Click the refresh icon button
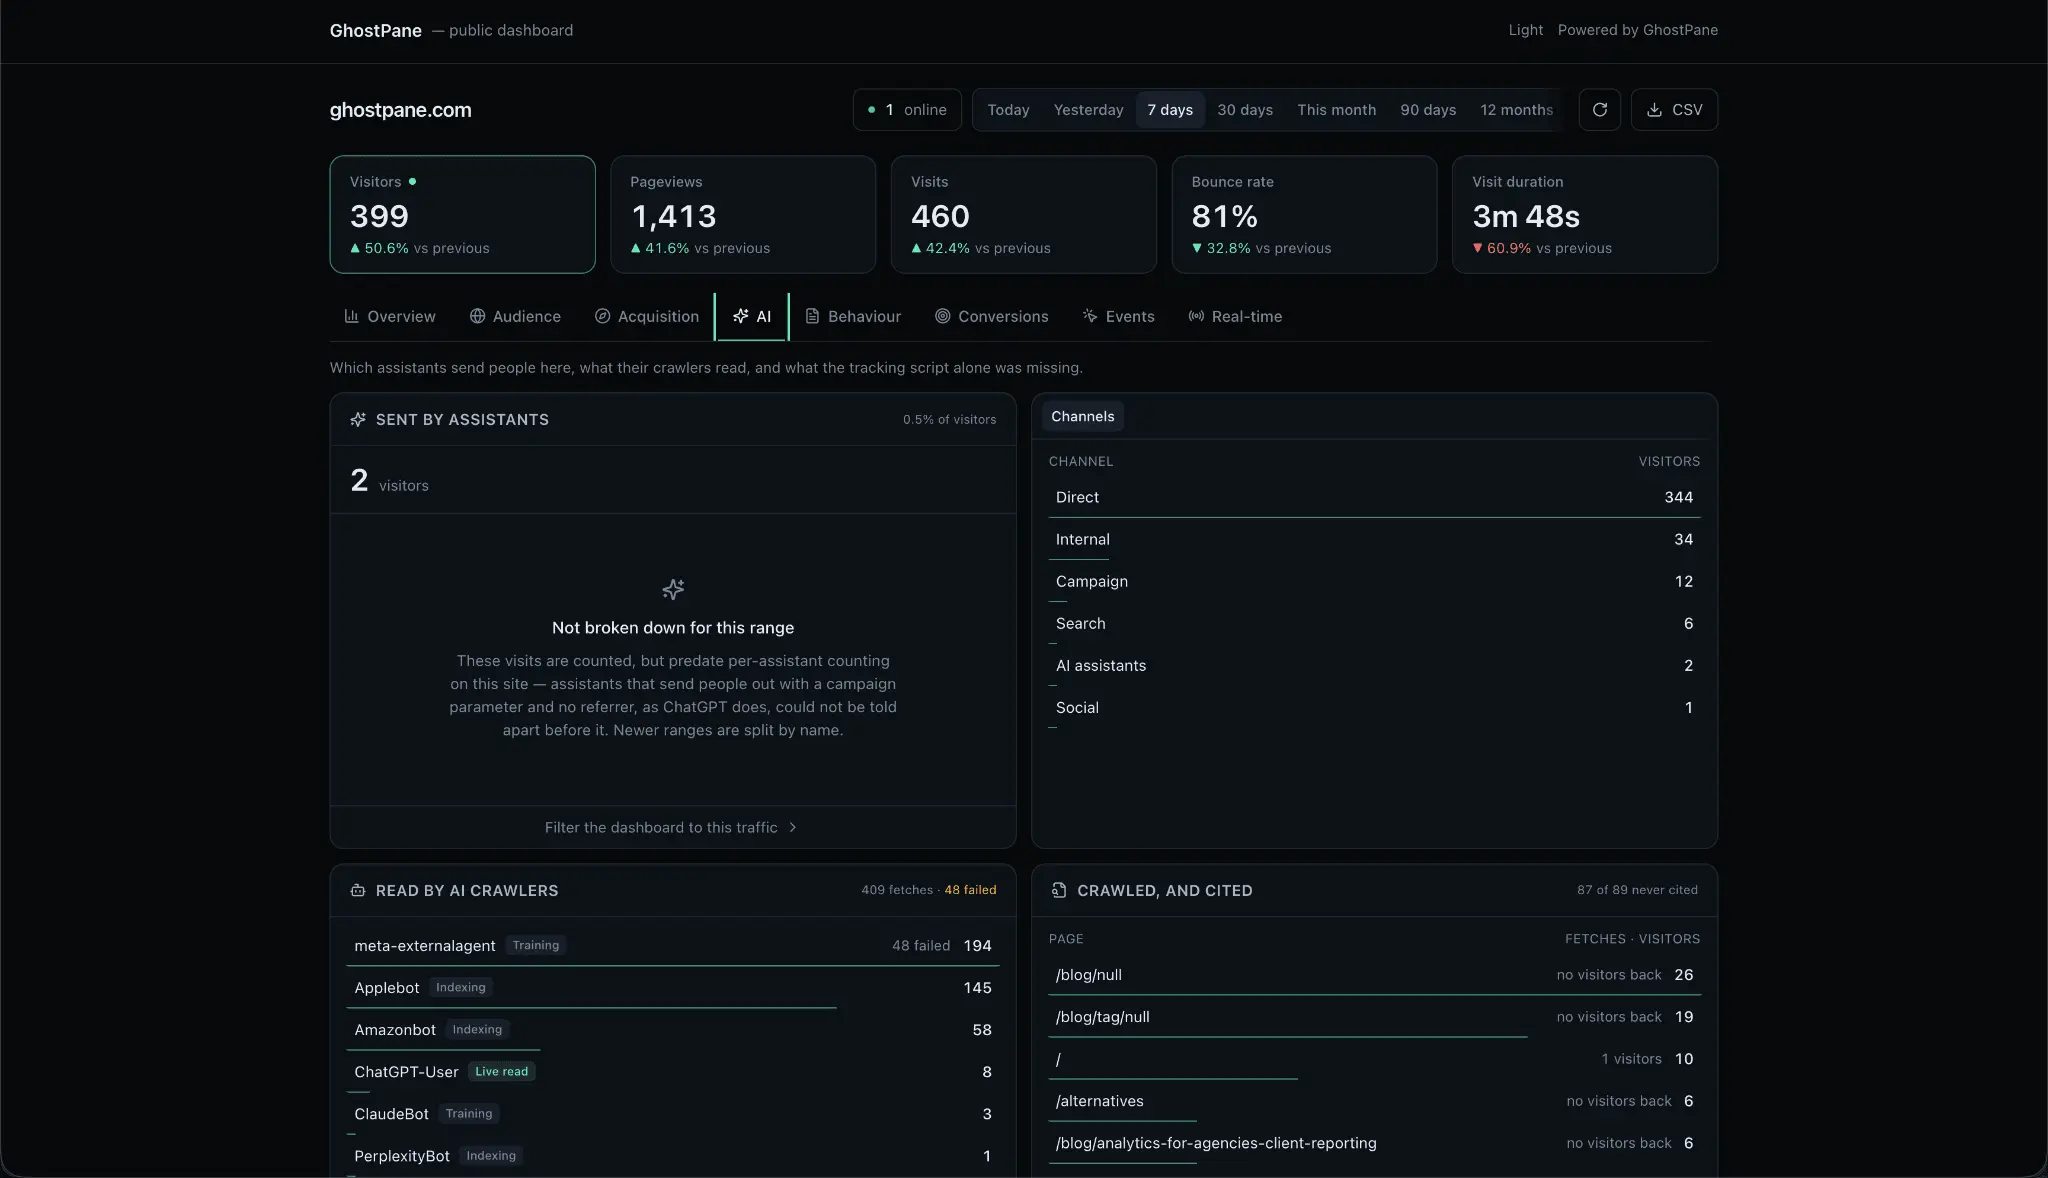Image resolution: width=2048 pixels, height=1178 pixels. (1599, 110)
